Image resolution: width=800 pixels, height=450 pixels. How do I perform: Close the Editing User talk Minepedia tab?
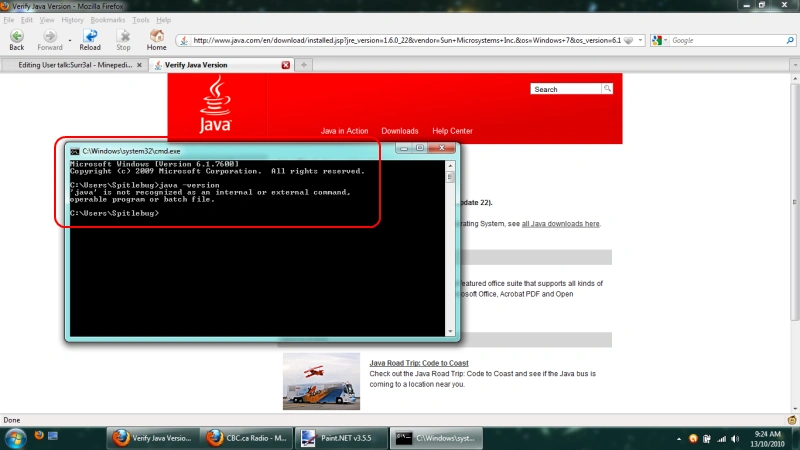click(x=139, y=65)
